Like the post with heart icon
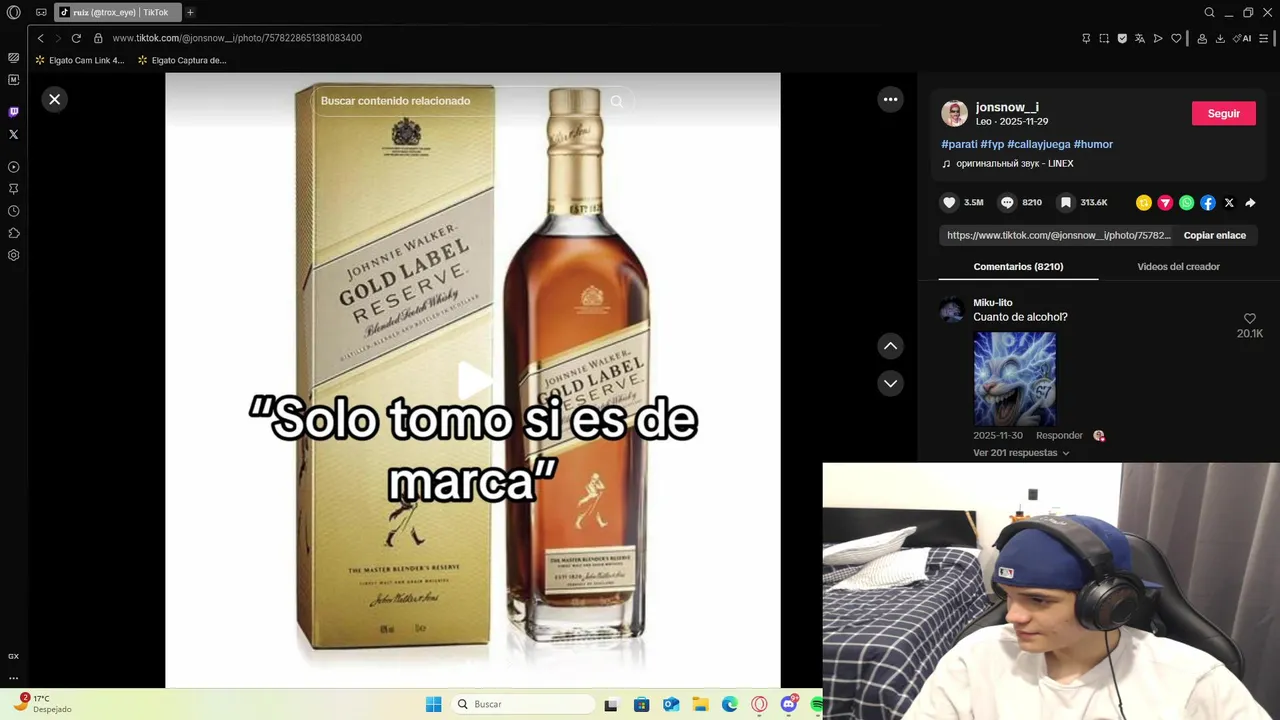This screenshot has width=1280, height=720. tap(949, 202)
